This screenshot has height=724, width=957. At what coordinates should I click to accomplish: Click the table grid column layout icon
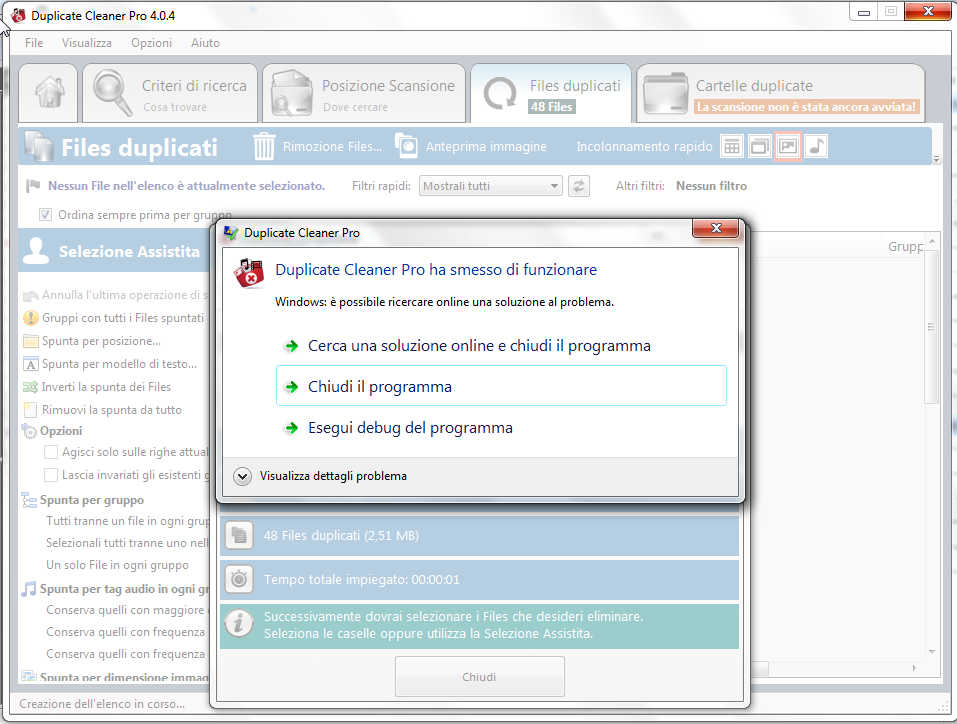[732, 146]
